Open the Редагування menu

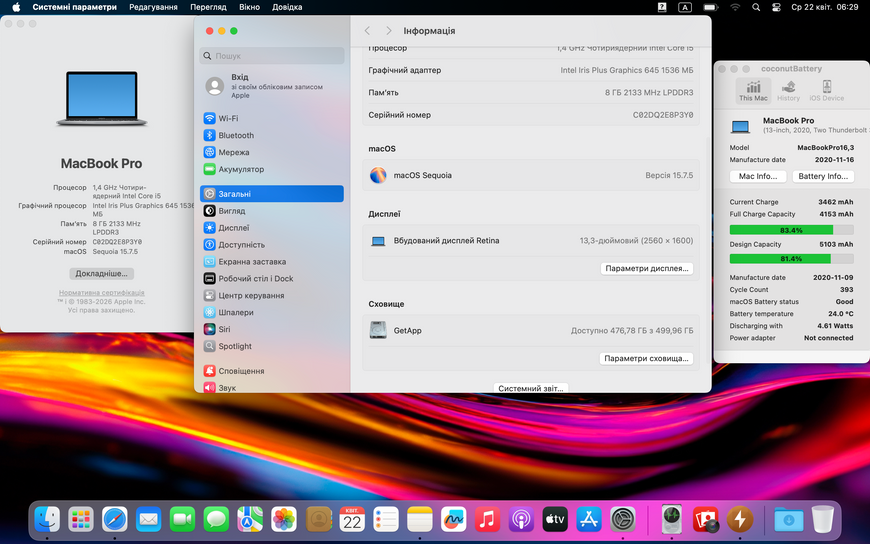pyautogui.click(x=153, y=7)
